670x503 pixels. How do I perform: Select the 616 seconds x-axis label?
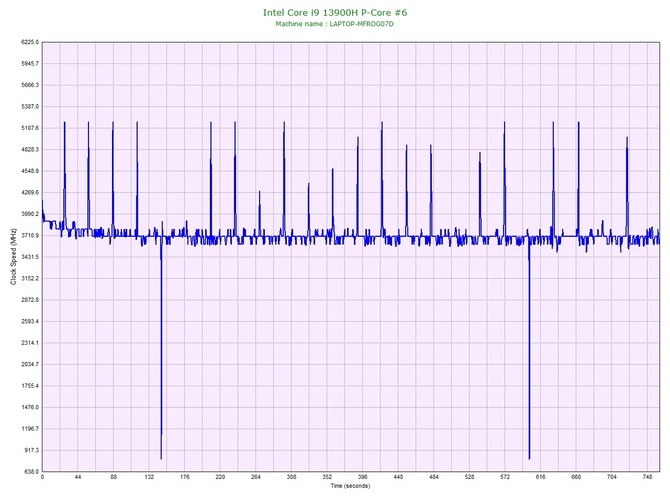point(541,477)
